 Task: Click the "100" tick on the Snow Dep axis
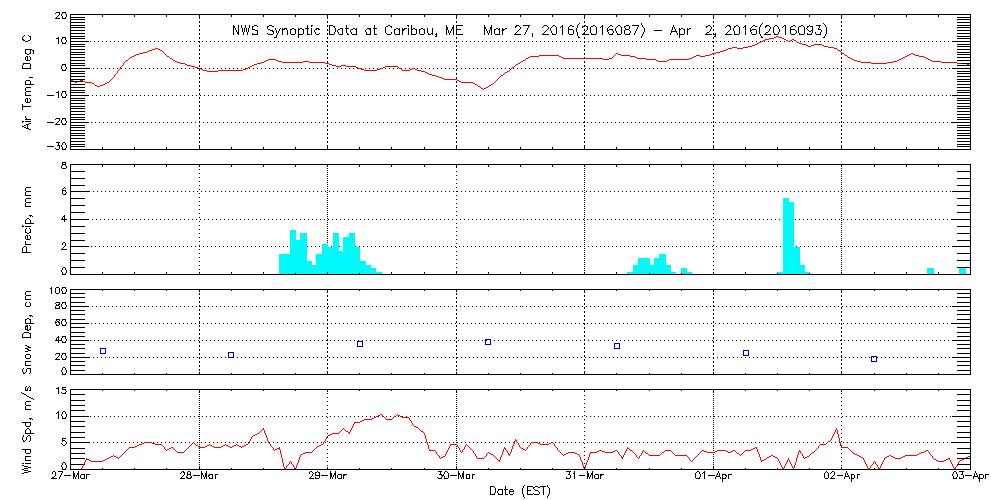click(x=57, y=290)
